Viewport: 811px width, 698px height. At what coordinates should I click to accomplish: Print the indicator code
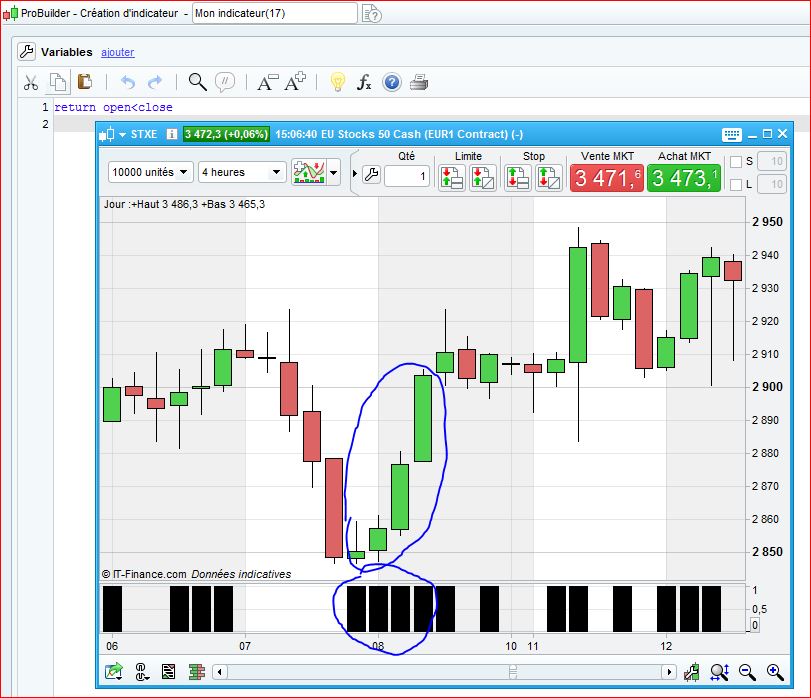click(x=419, y=82)
